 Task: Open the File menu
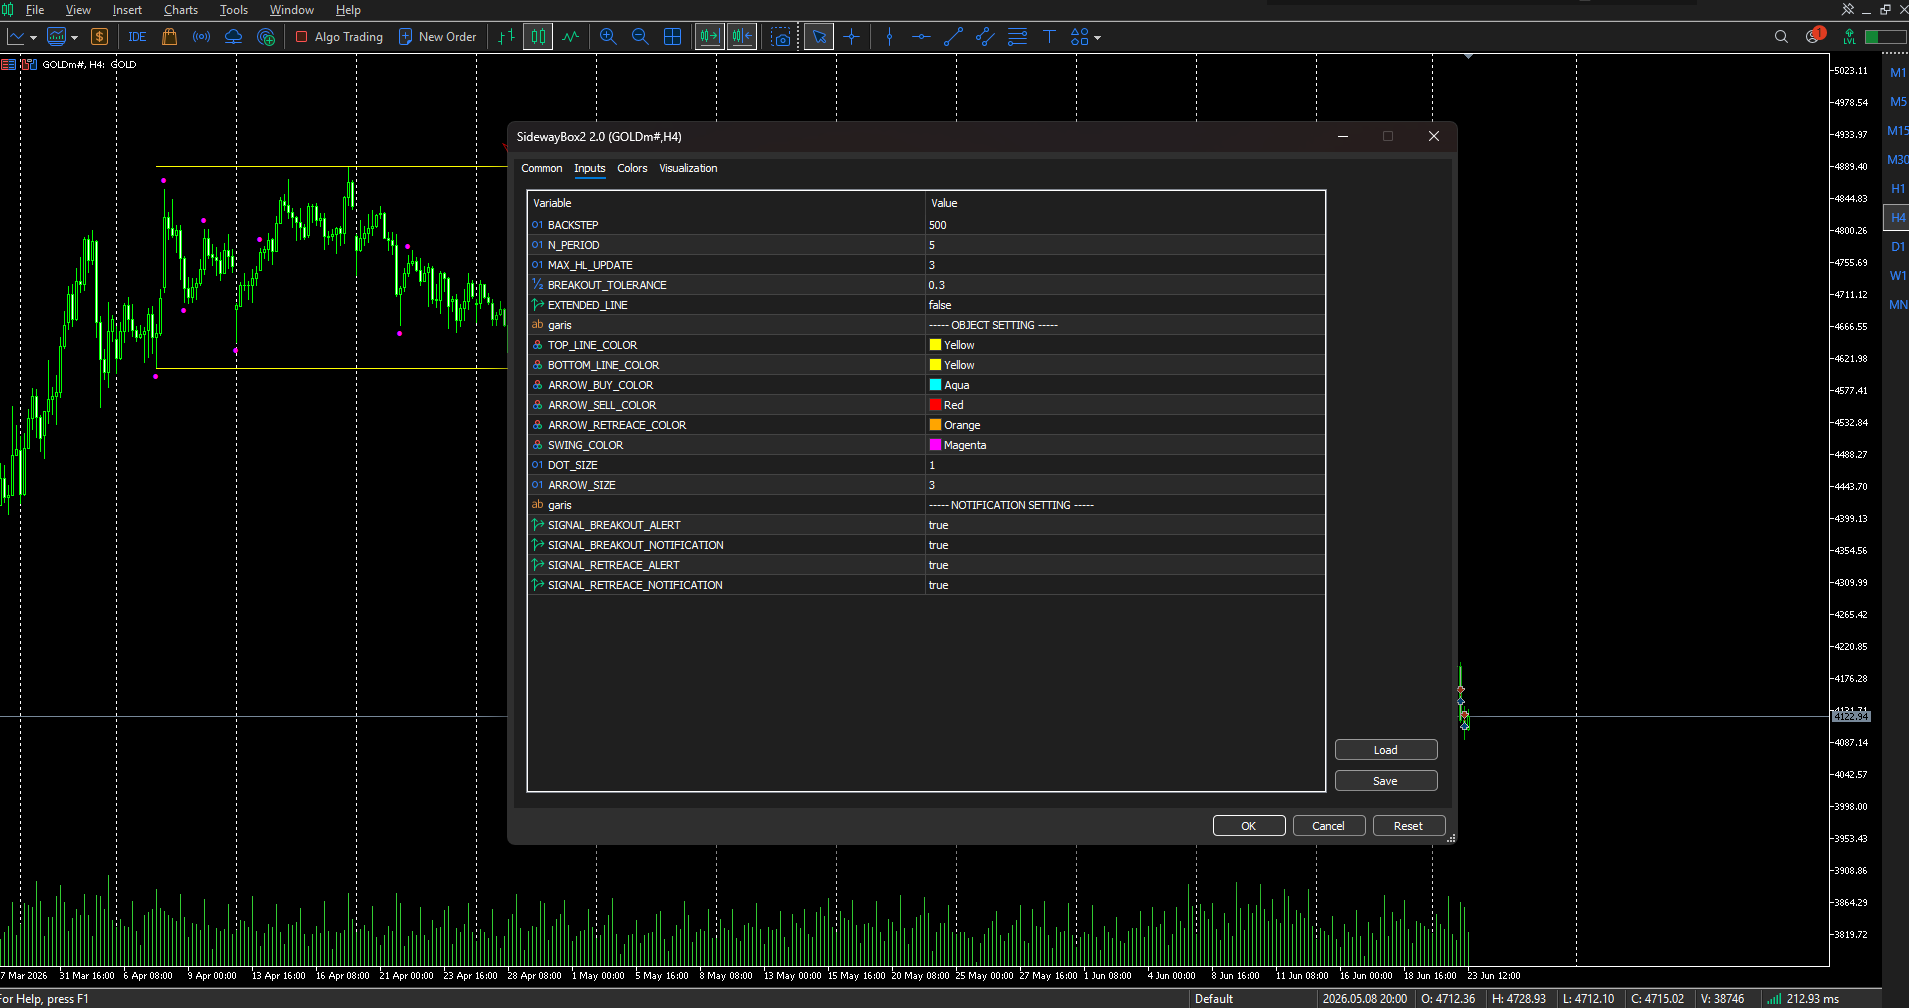click(34, 10)
